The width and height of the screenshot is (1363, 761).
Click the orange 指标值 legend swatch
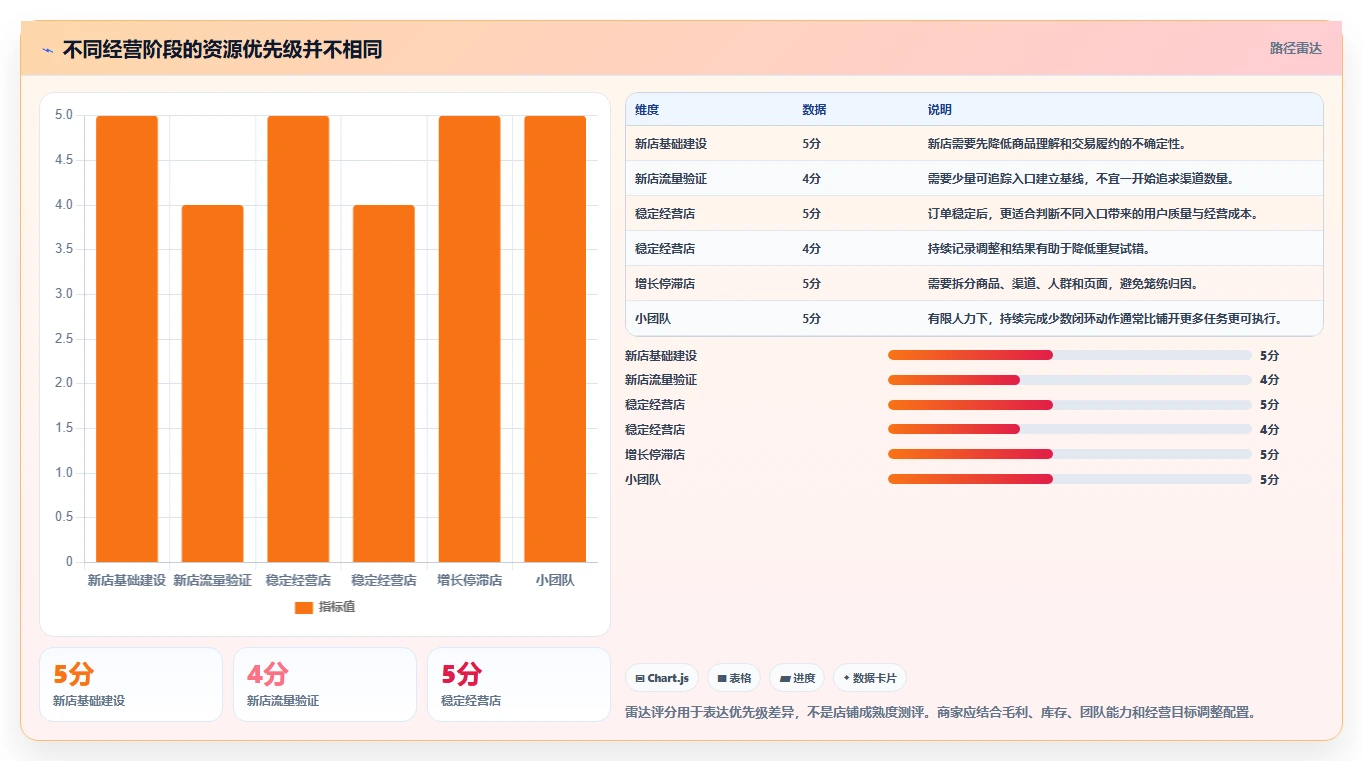(304, 608)
